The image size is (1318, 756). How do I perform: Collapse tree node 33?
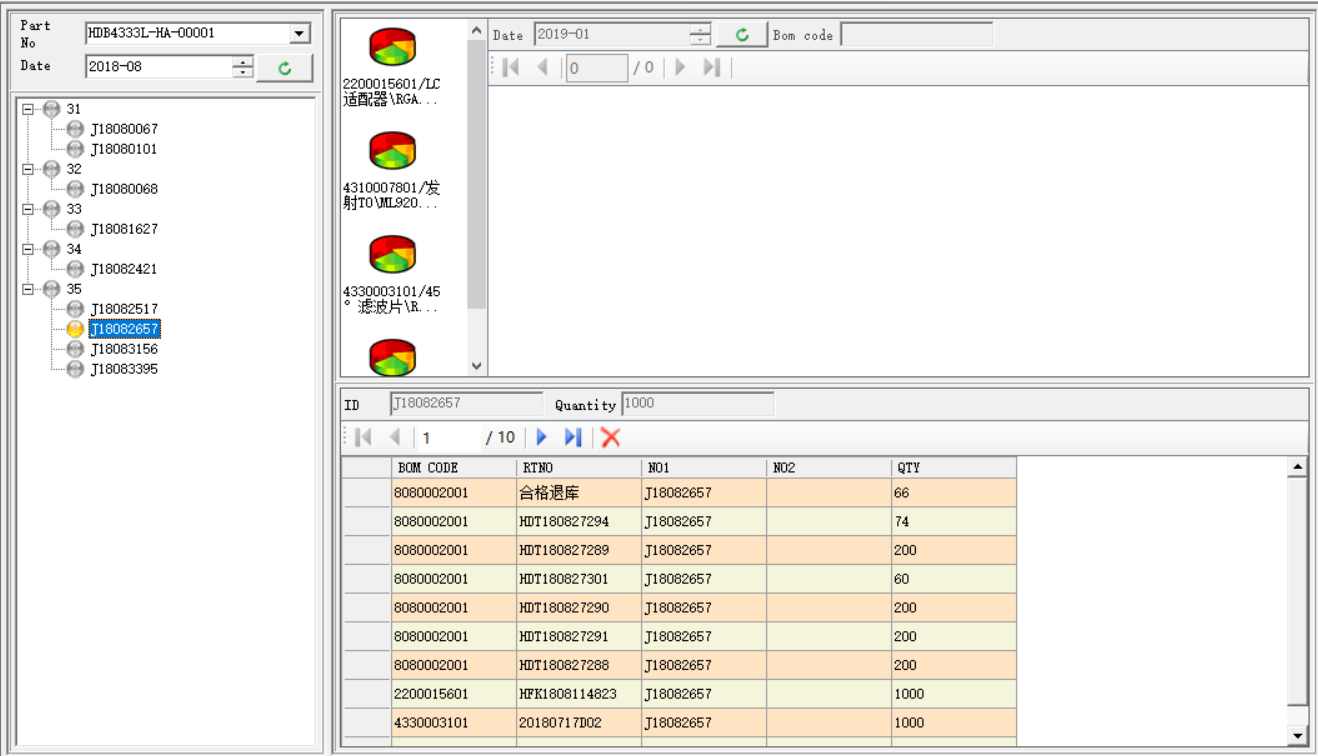[x=28, y=209]
